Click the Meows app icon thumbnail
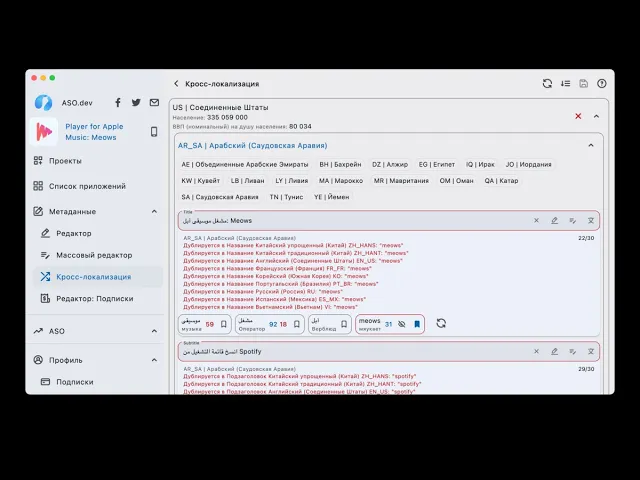This screenshot has width=640, height=480. click(x=44, y=131)
